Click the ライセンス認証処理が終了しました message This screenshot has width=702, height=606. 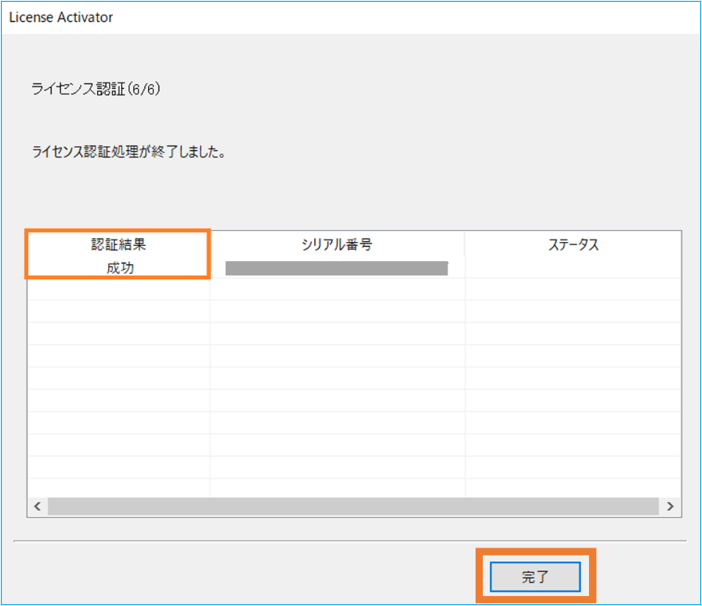127,155
